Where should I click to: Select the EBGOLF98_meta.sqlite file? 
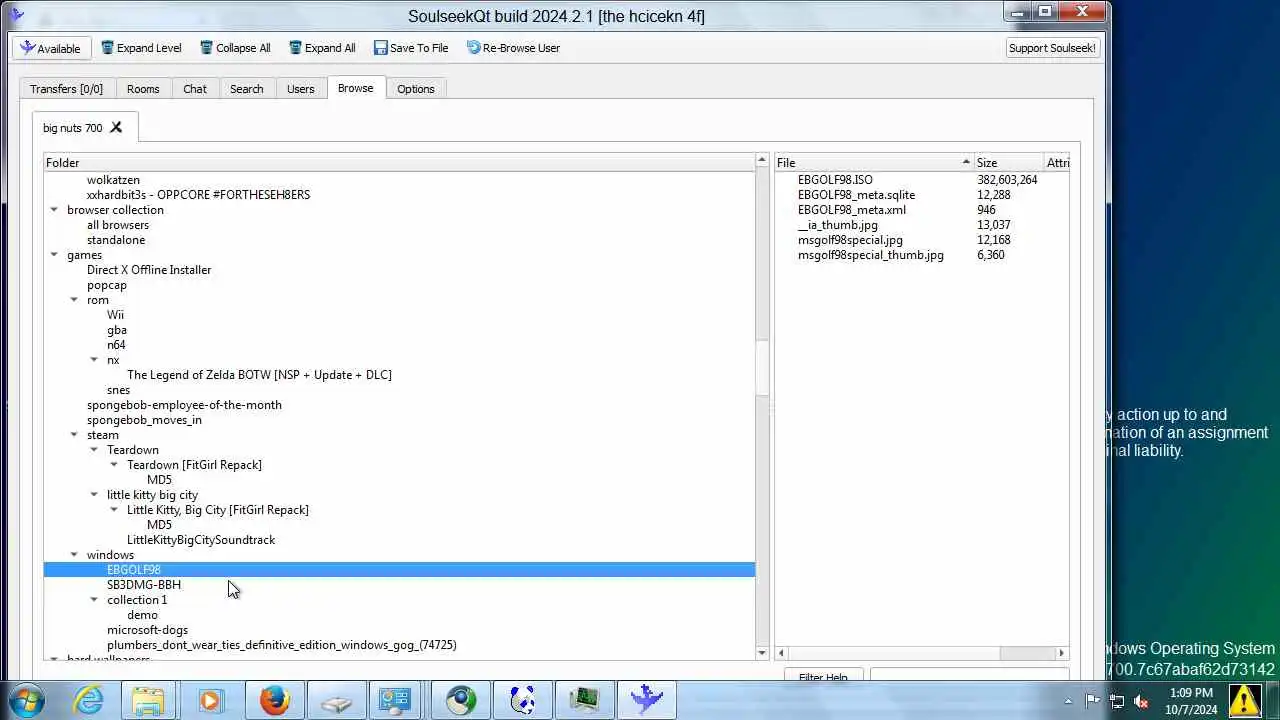point(856,195)
